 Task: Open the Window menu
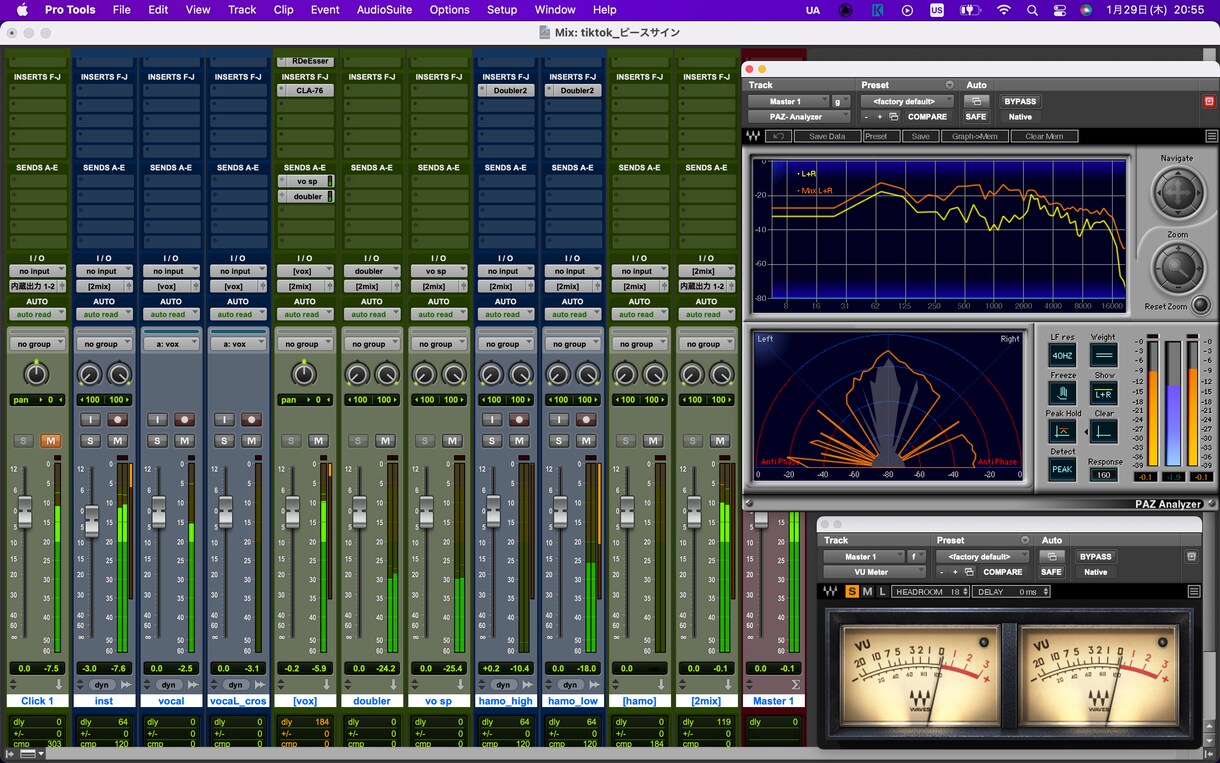(x=555, y=10)
